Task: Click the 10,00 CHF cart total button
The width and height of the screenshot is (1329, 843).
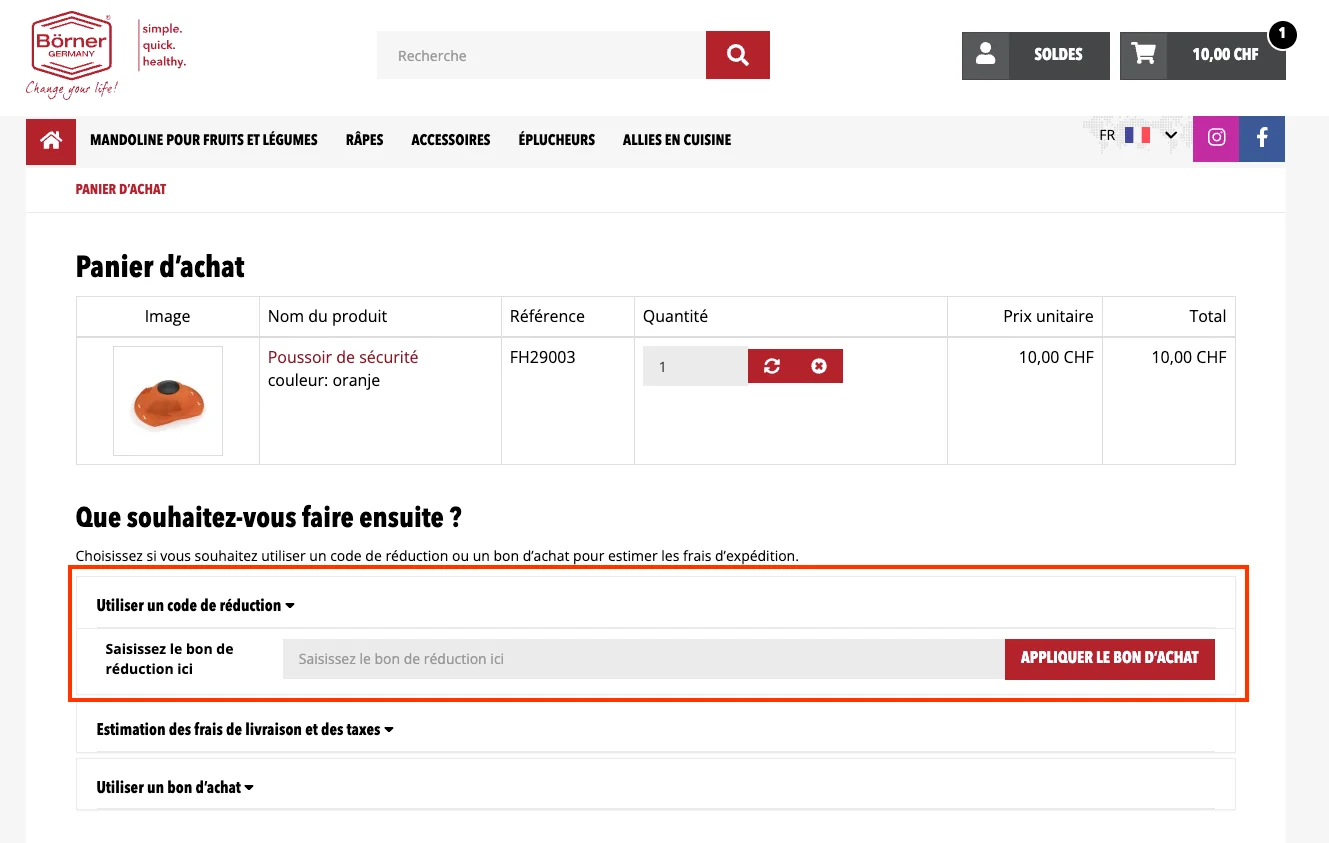Action: 1225,55
